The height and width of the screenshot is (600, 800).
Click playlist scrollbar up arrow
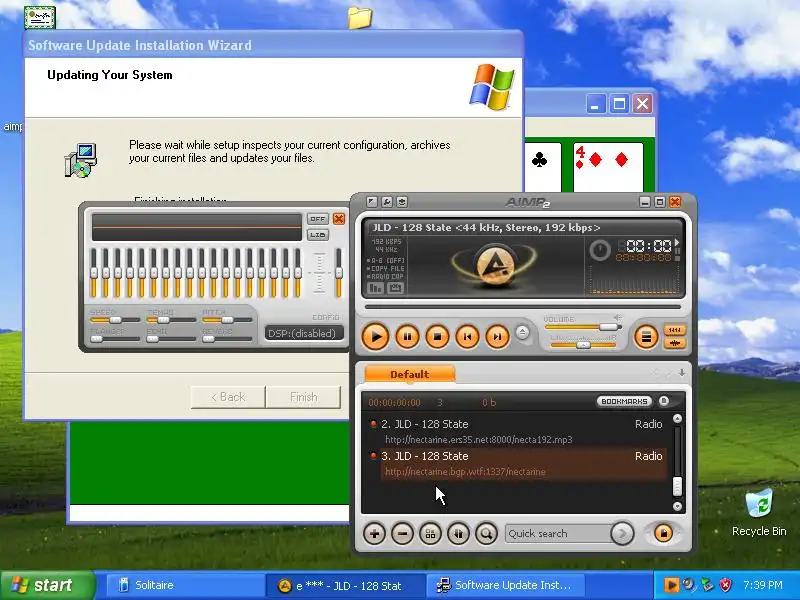click(x=678, y=419)
